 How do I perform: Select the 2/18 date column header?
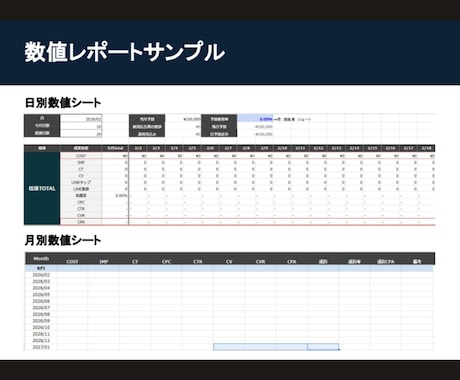click(427, 148)
